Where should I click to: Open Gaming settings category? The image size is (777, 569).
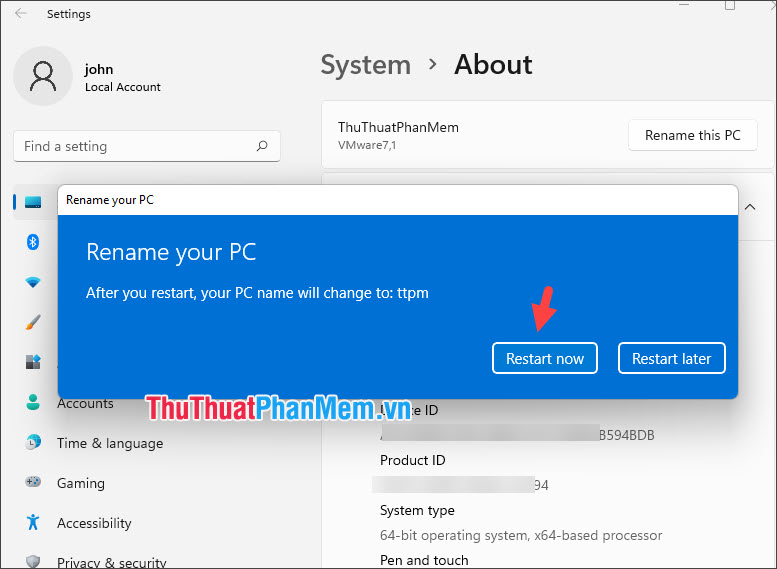[x=81, y=483]
